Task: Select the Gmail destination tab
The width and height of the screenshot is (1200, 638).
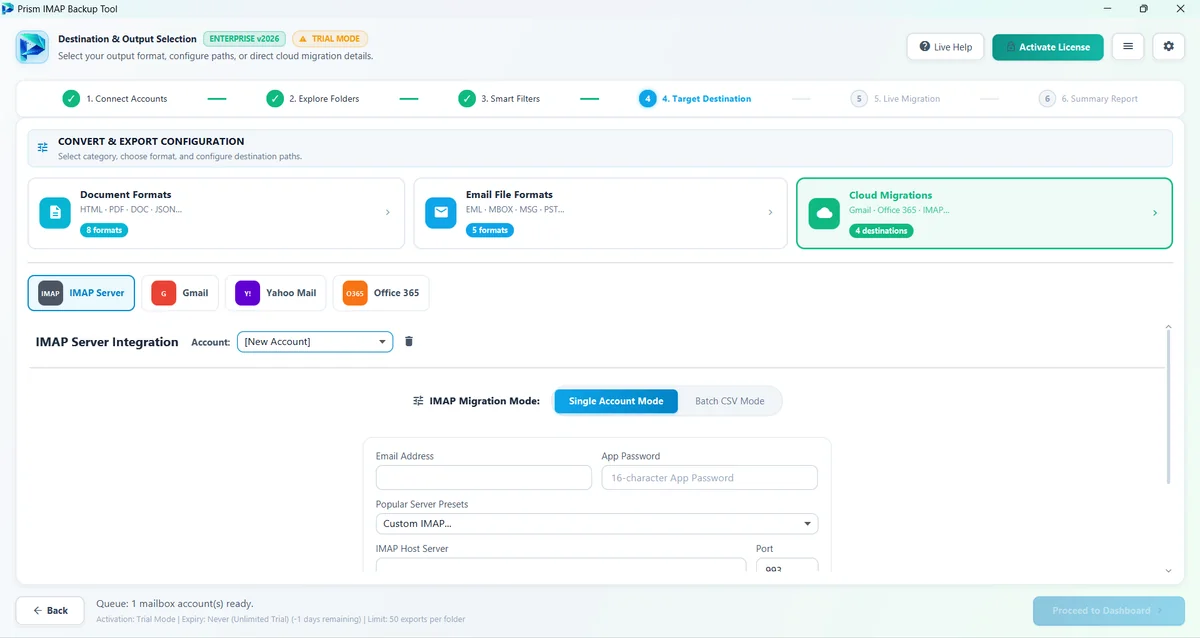Action: tap(181, 293)
